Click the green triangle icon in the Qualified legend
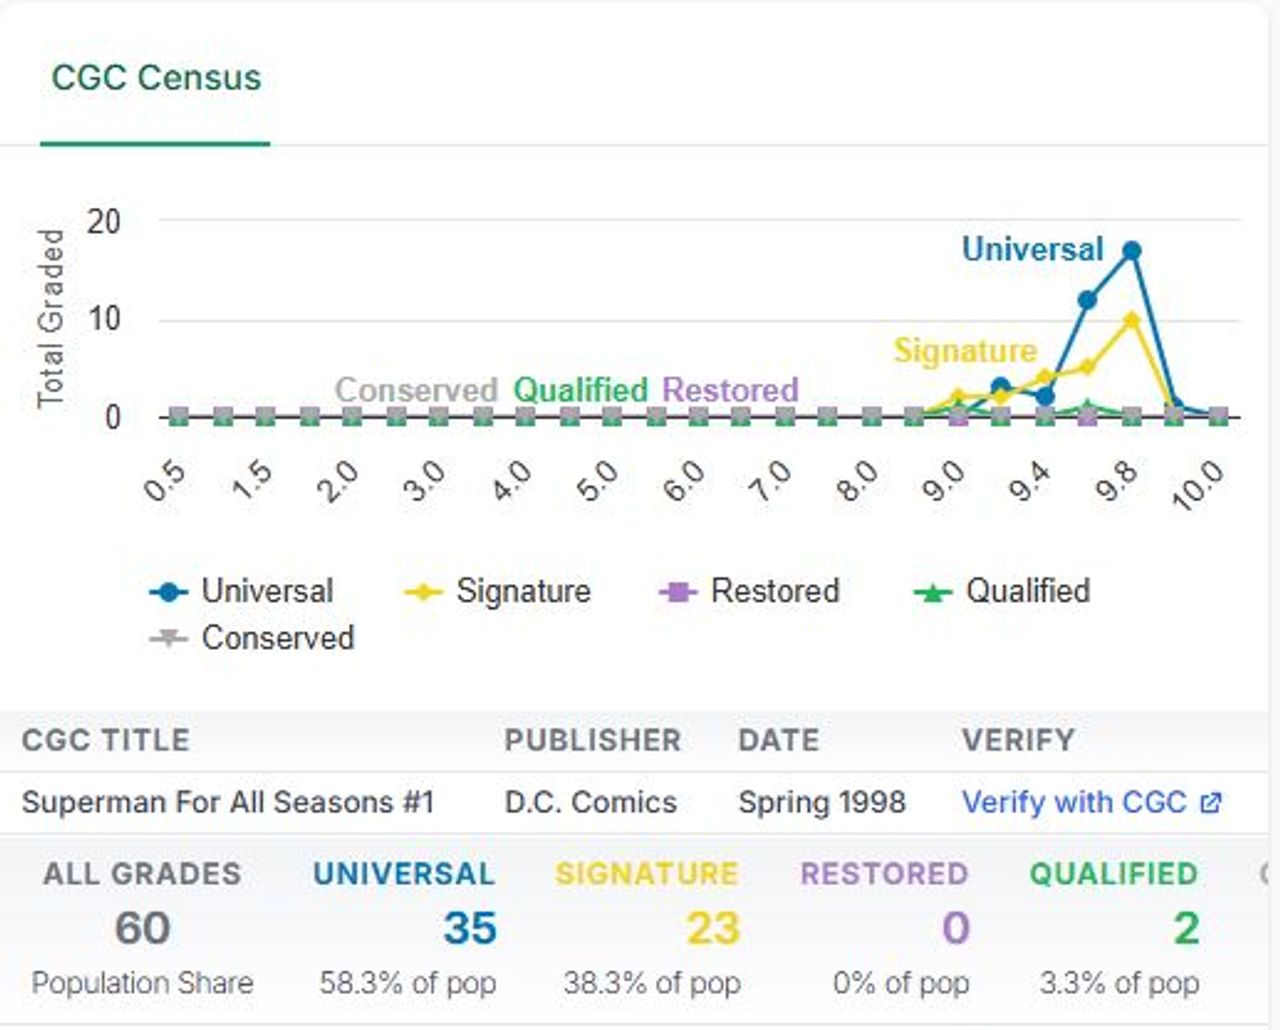Viewport: 1280px width, 1030px height. point(932,592)
